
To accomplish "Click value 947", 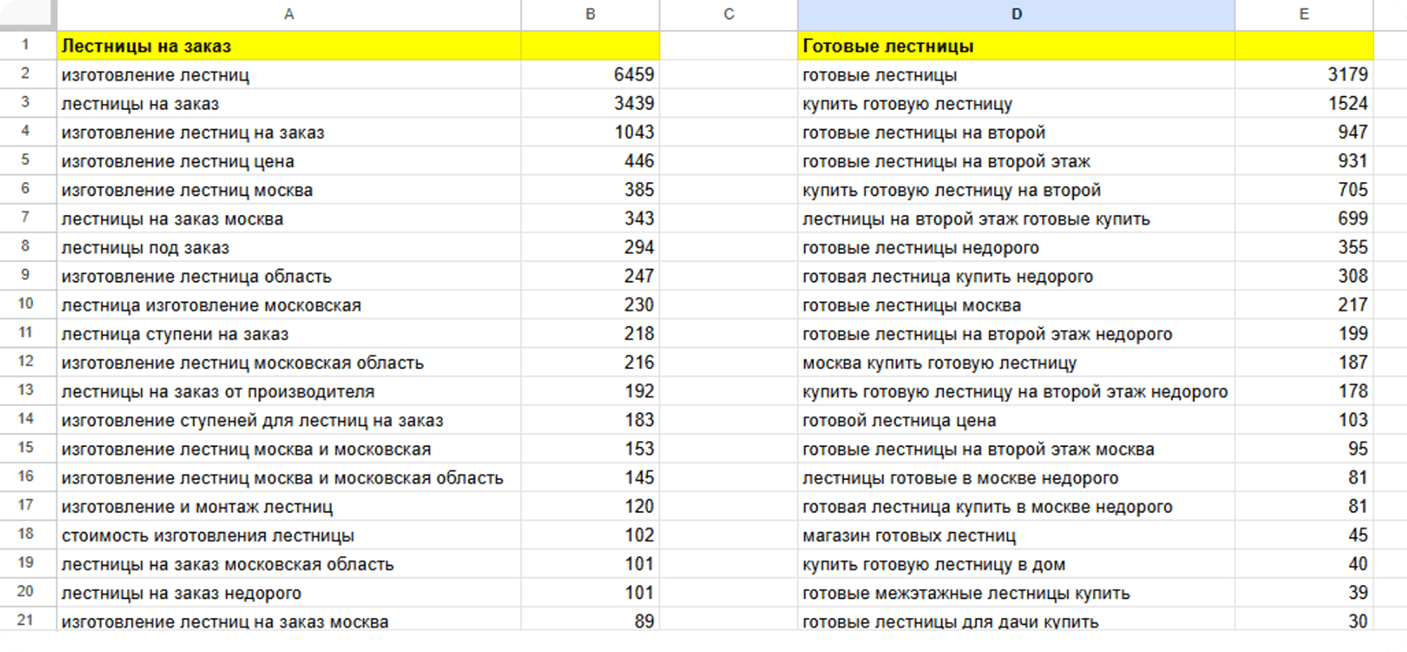I will click(x=1304, y=132).
